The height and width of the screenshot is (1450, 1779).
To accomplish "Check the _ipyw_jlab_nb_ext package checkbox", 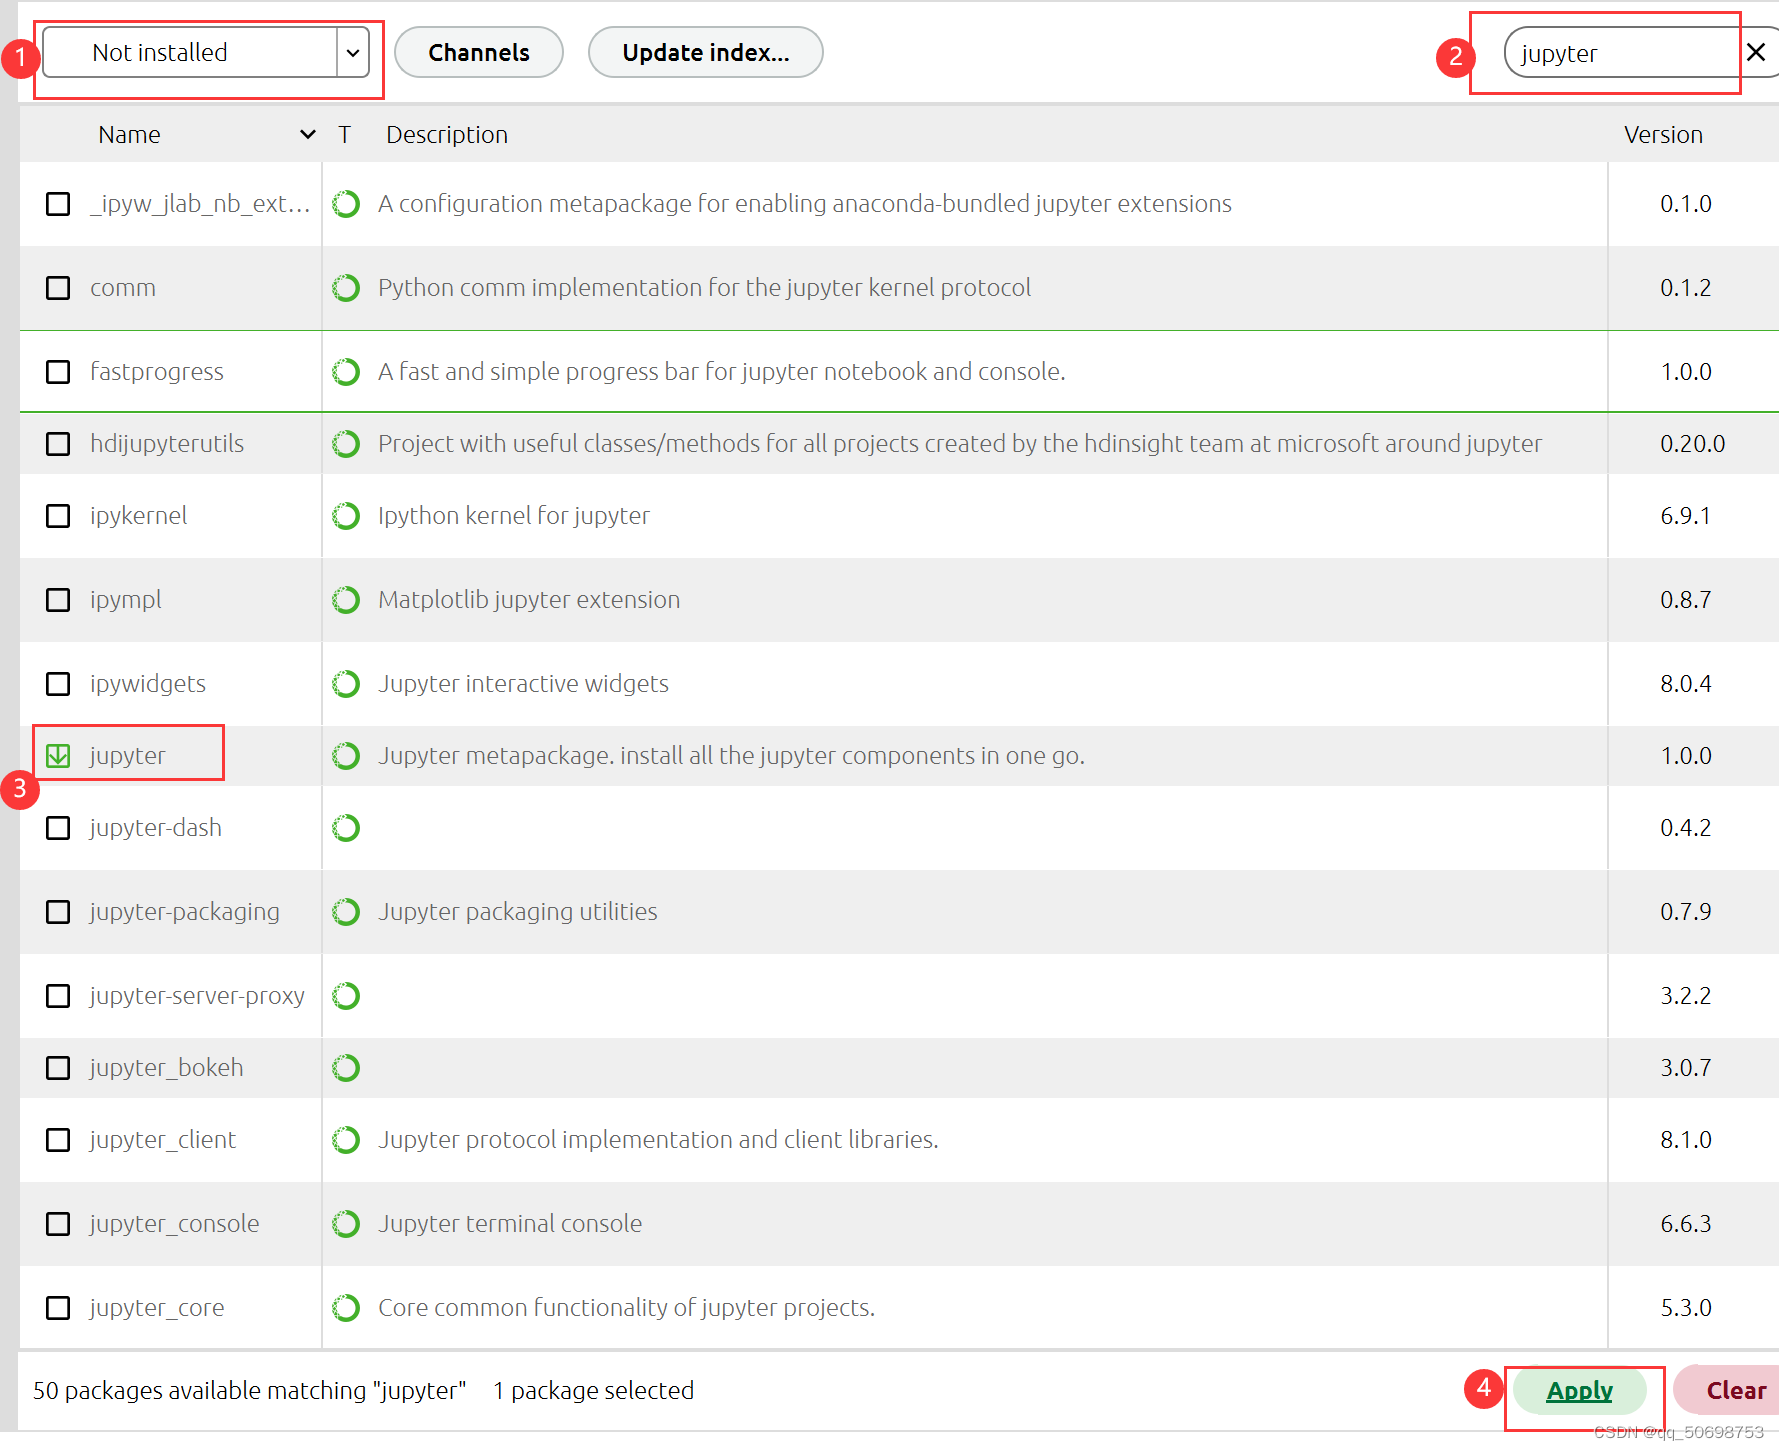I will [x=58, y=204].
